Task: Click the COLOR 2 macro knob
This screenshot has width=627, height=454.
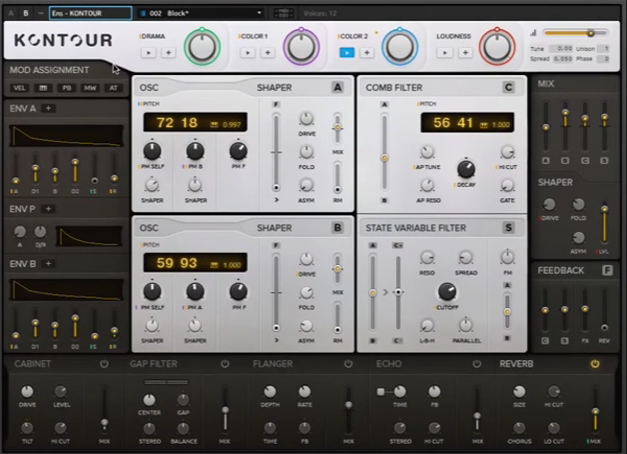Action: pos(399,47)
